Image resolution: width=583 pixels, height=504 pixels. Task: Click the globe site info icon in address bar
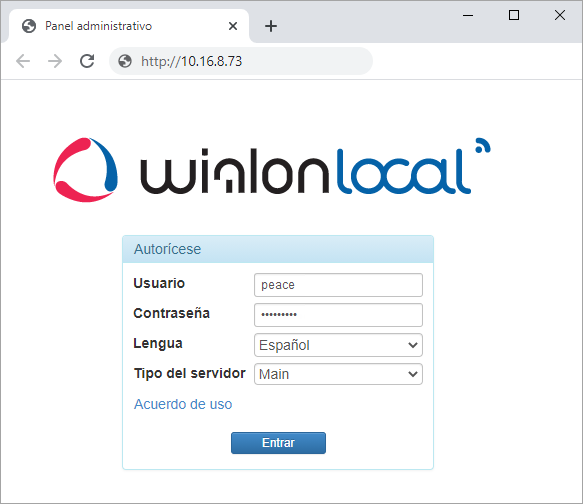[125, 61]
